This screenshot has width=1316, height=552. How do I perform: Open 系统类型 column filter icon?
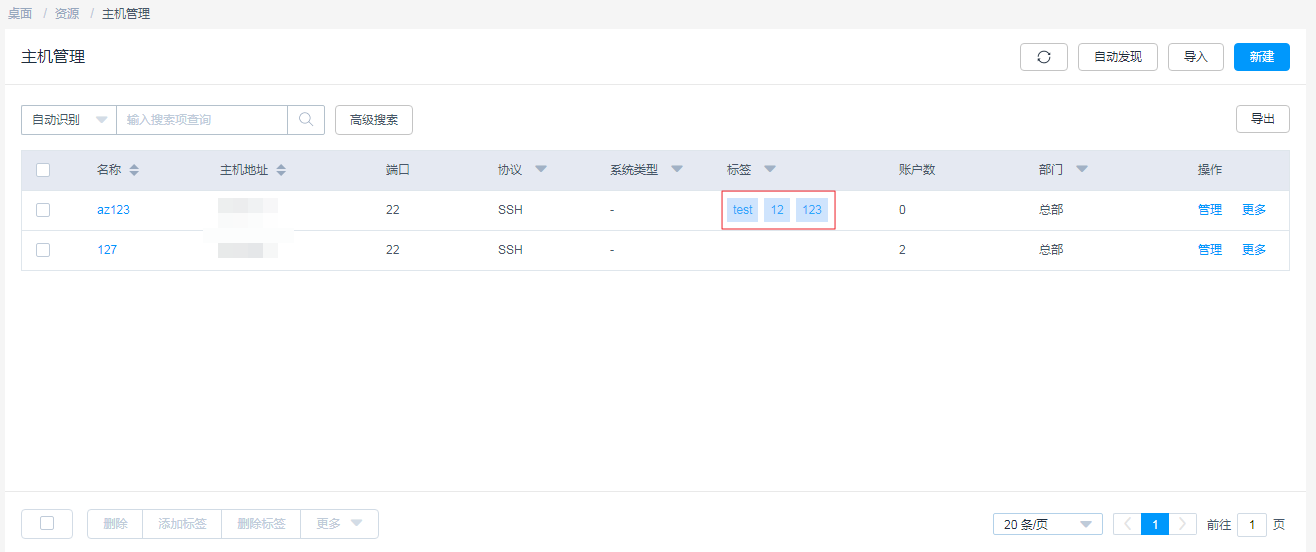coord(677,169)
